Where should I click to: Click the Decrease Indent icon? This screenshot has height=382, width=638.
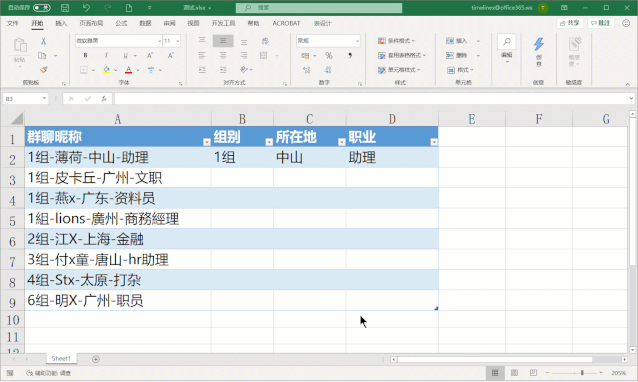pos(202,70)
